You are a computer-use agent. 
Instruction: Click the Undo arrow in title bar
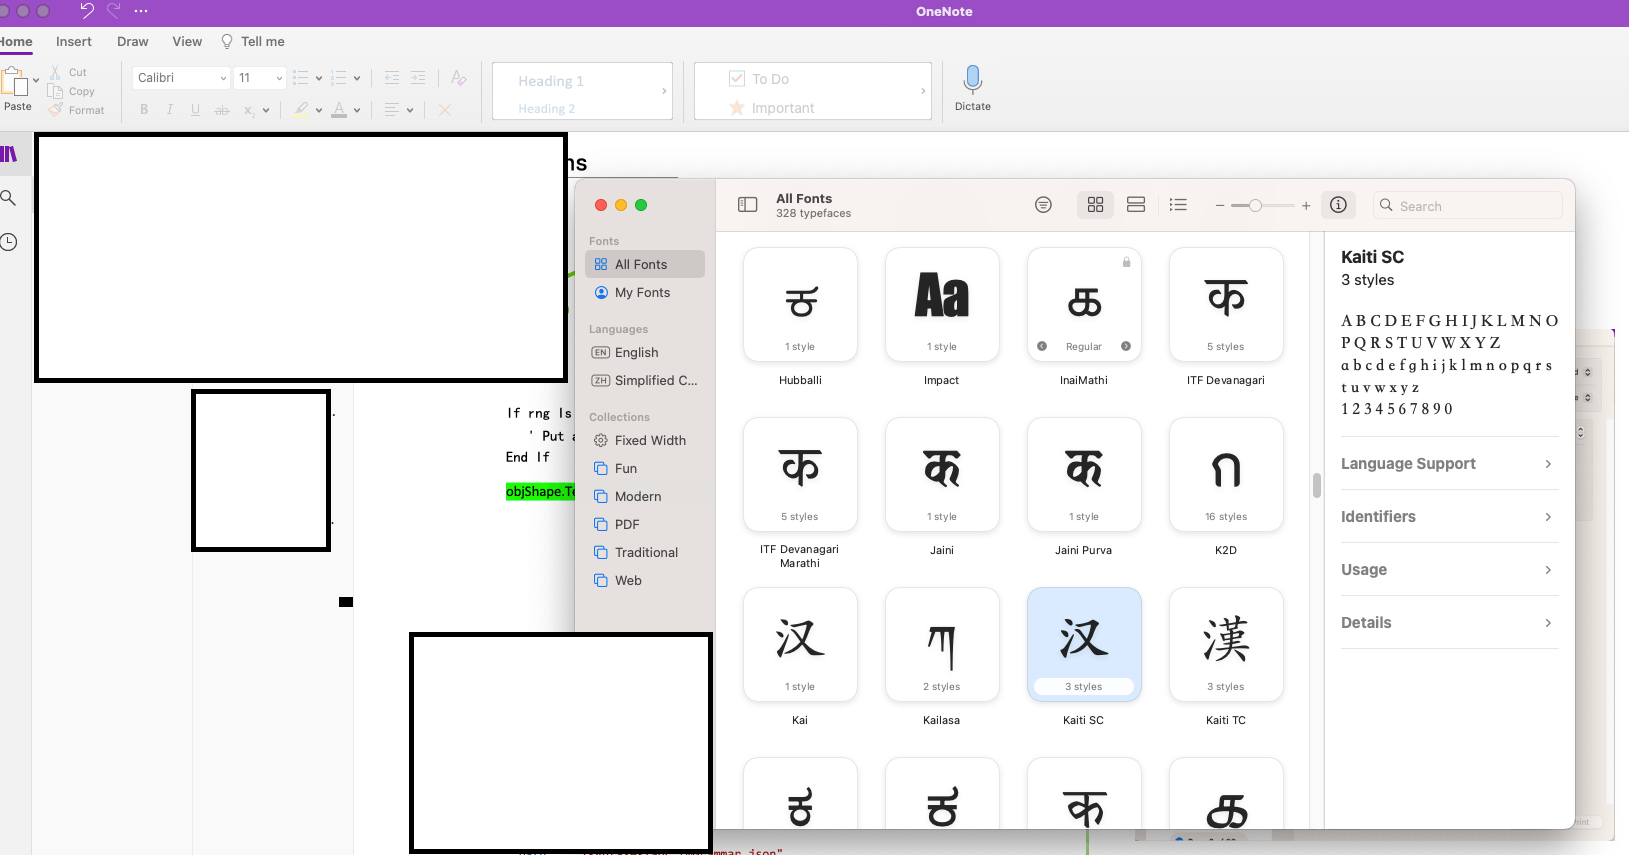point(87,11)
